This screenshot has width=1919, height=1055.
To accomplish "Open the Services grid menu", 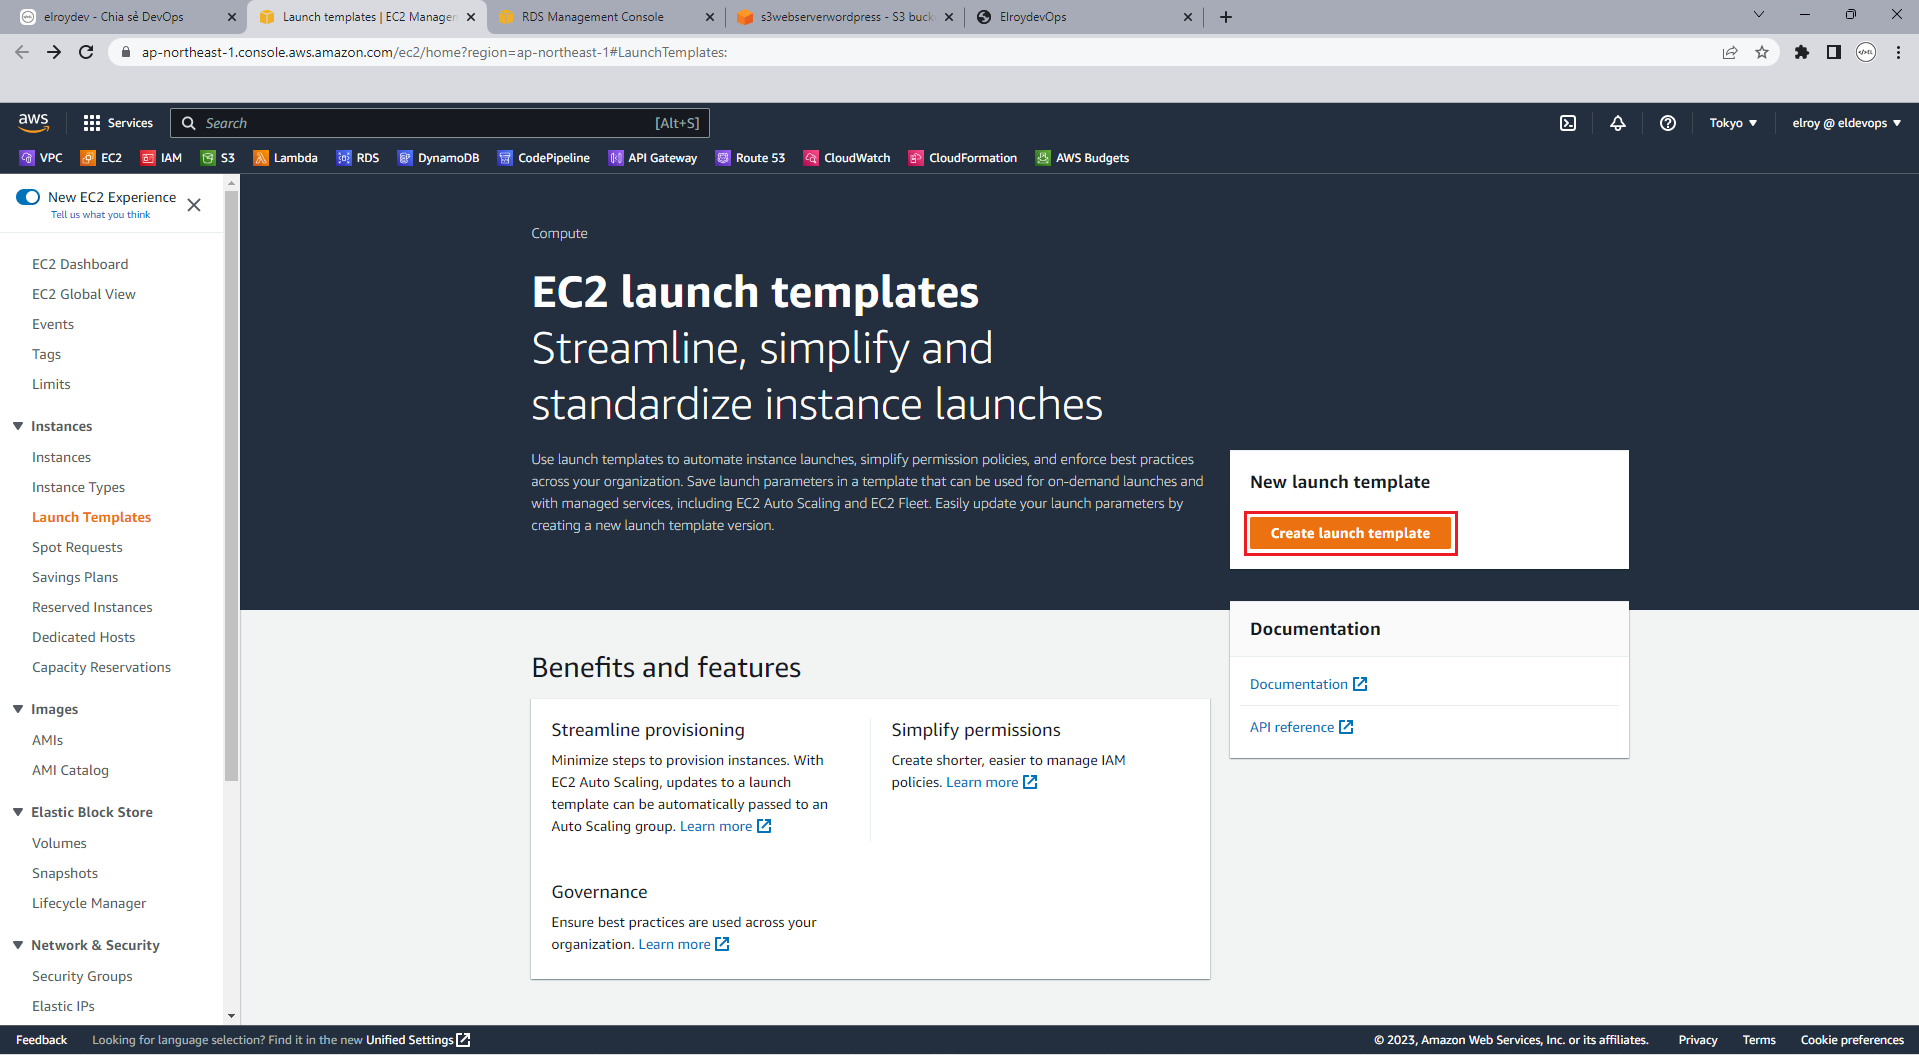I will (x=118, y=123).
